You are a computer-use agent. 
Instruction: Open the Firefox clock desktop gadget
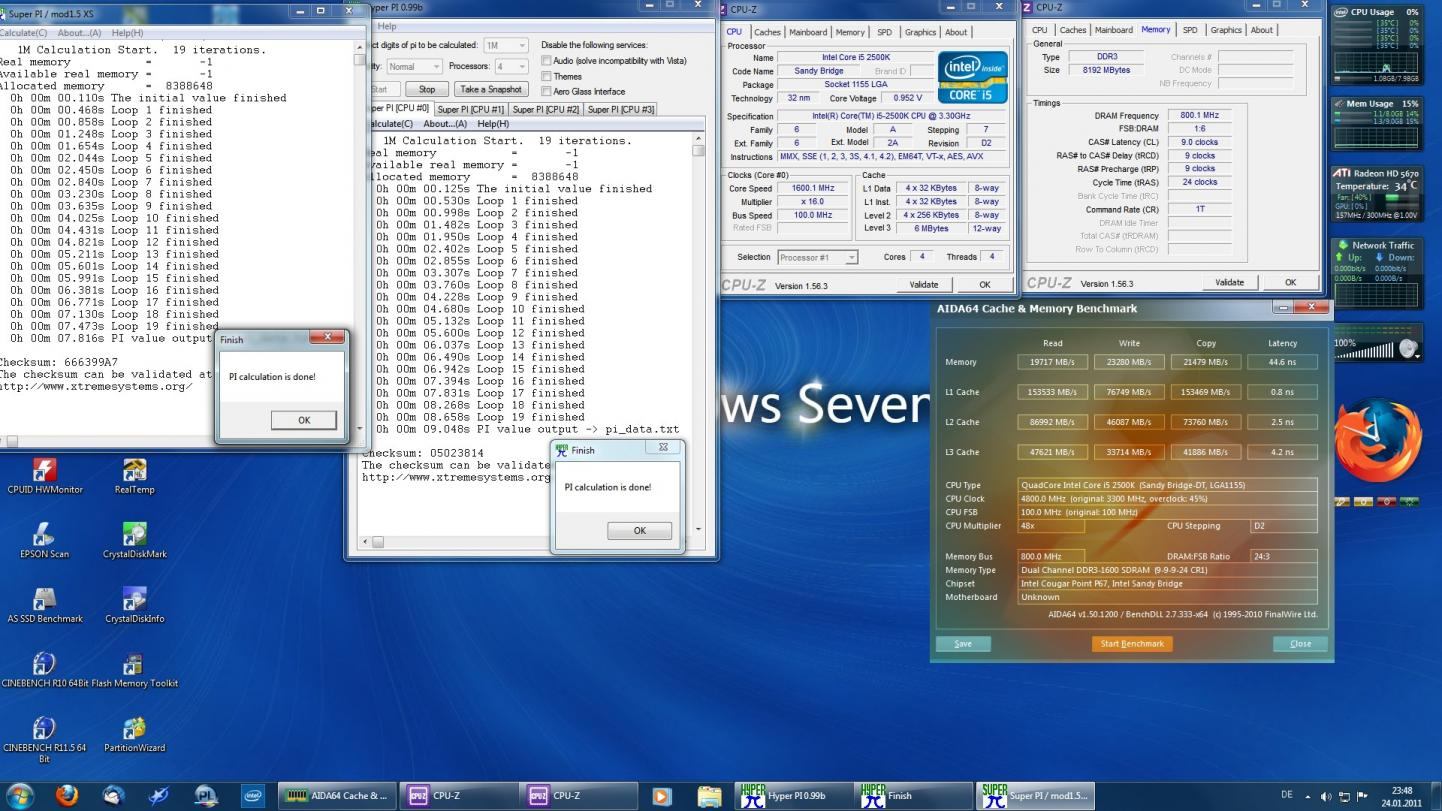pos(1376,442)
